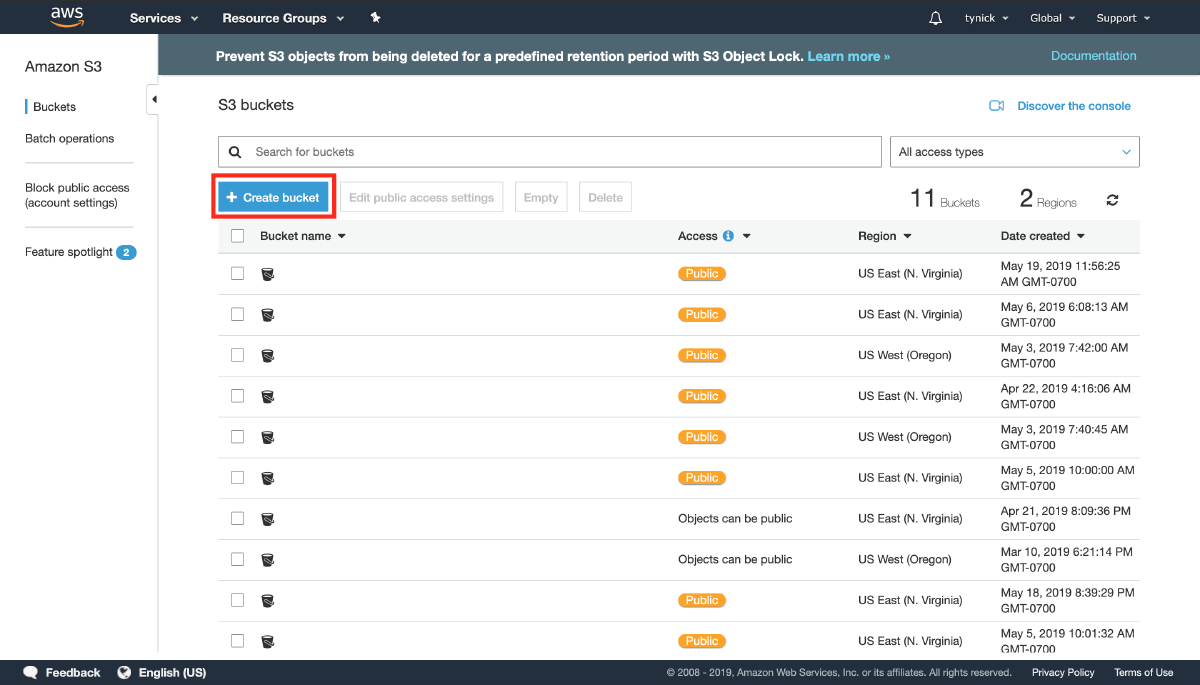The height and width of the screenshot is (685, 1200).
Task: Click the video camera icon beside Discover the console
Action: (x=996, y=106)
